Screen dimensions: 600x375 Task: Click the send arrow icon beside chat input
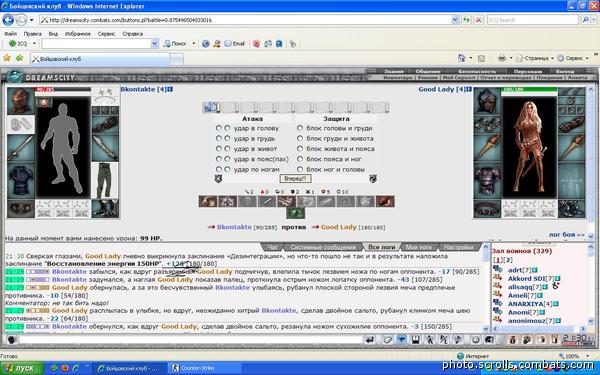(370, 340)
